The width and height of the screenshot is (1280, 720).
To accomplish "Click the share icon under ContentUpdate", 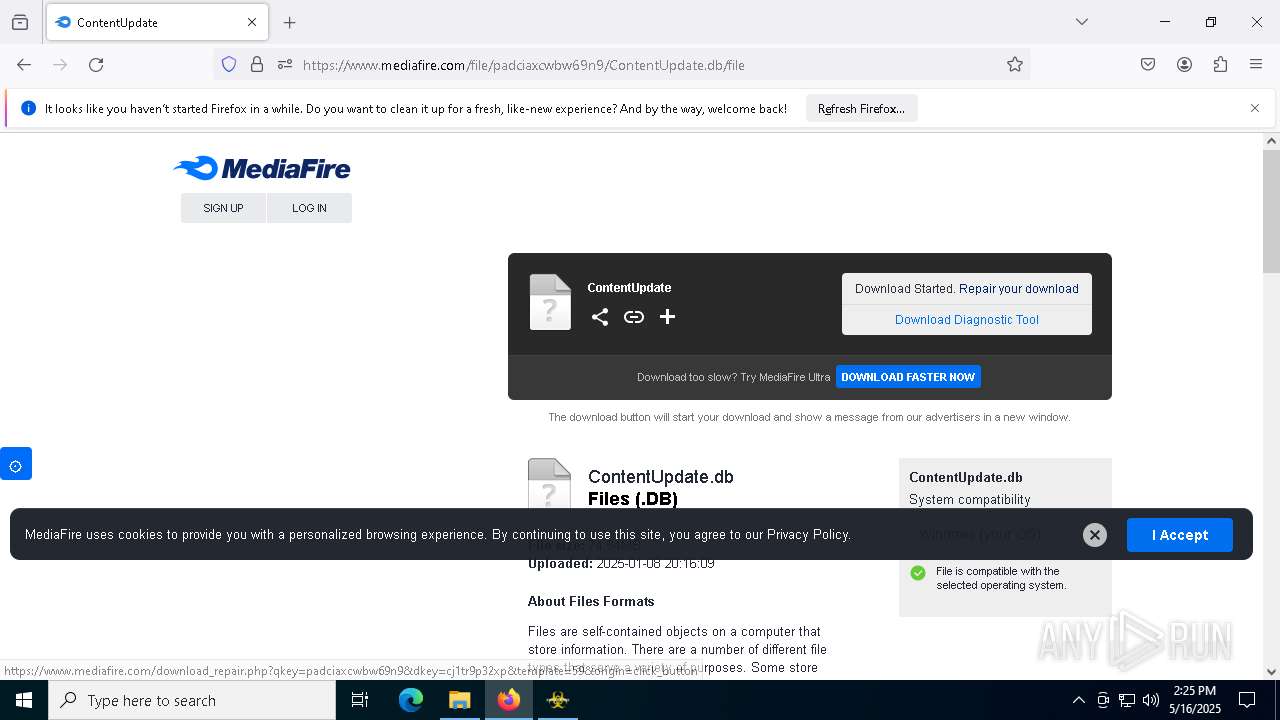I will 600,317.
